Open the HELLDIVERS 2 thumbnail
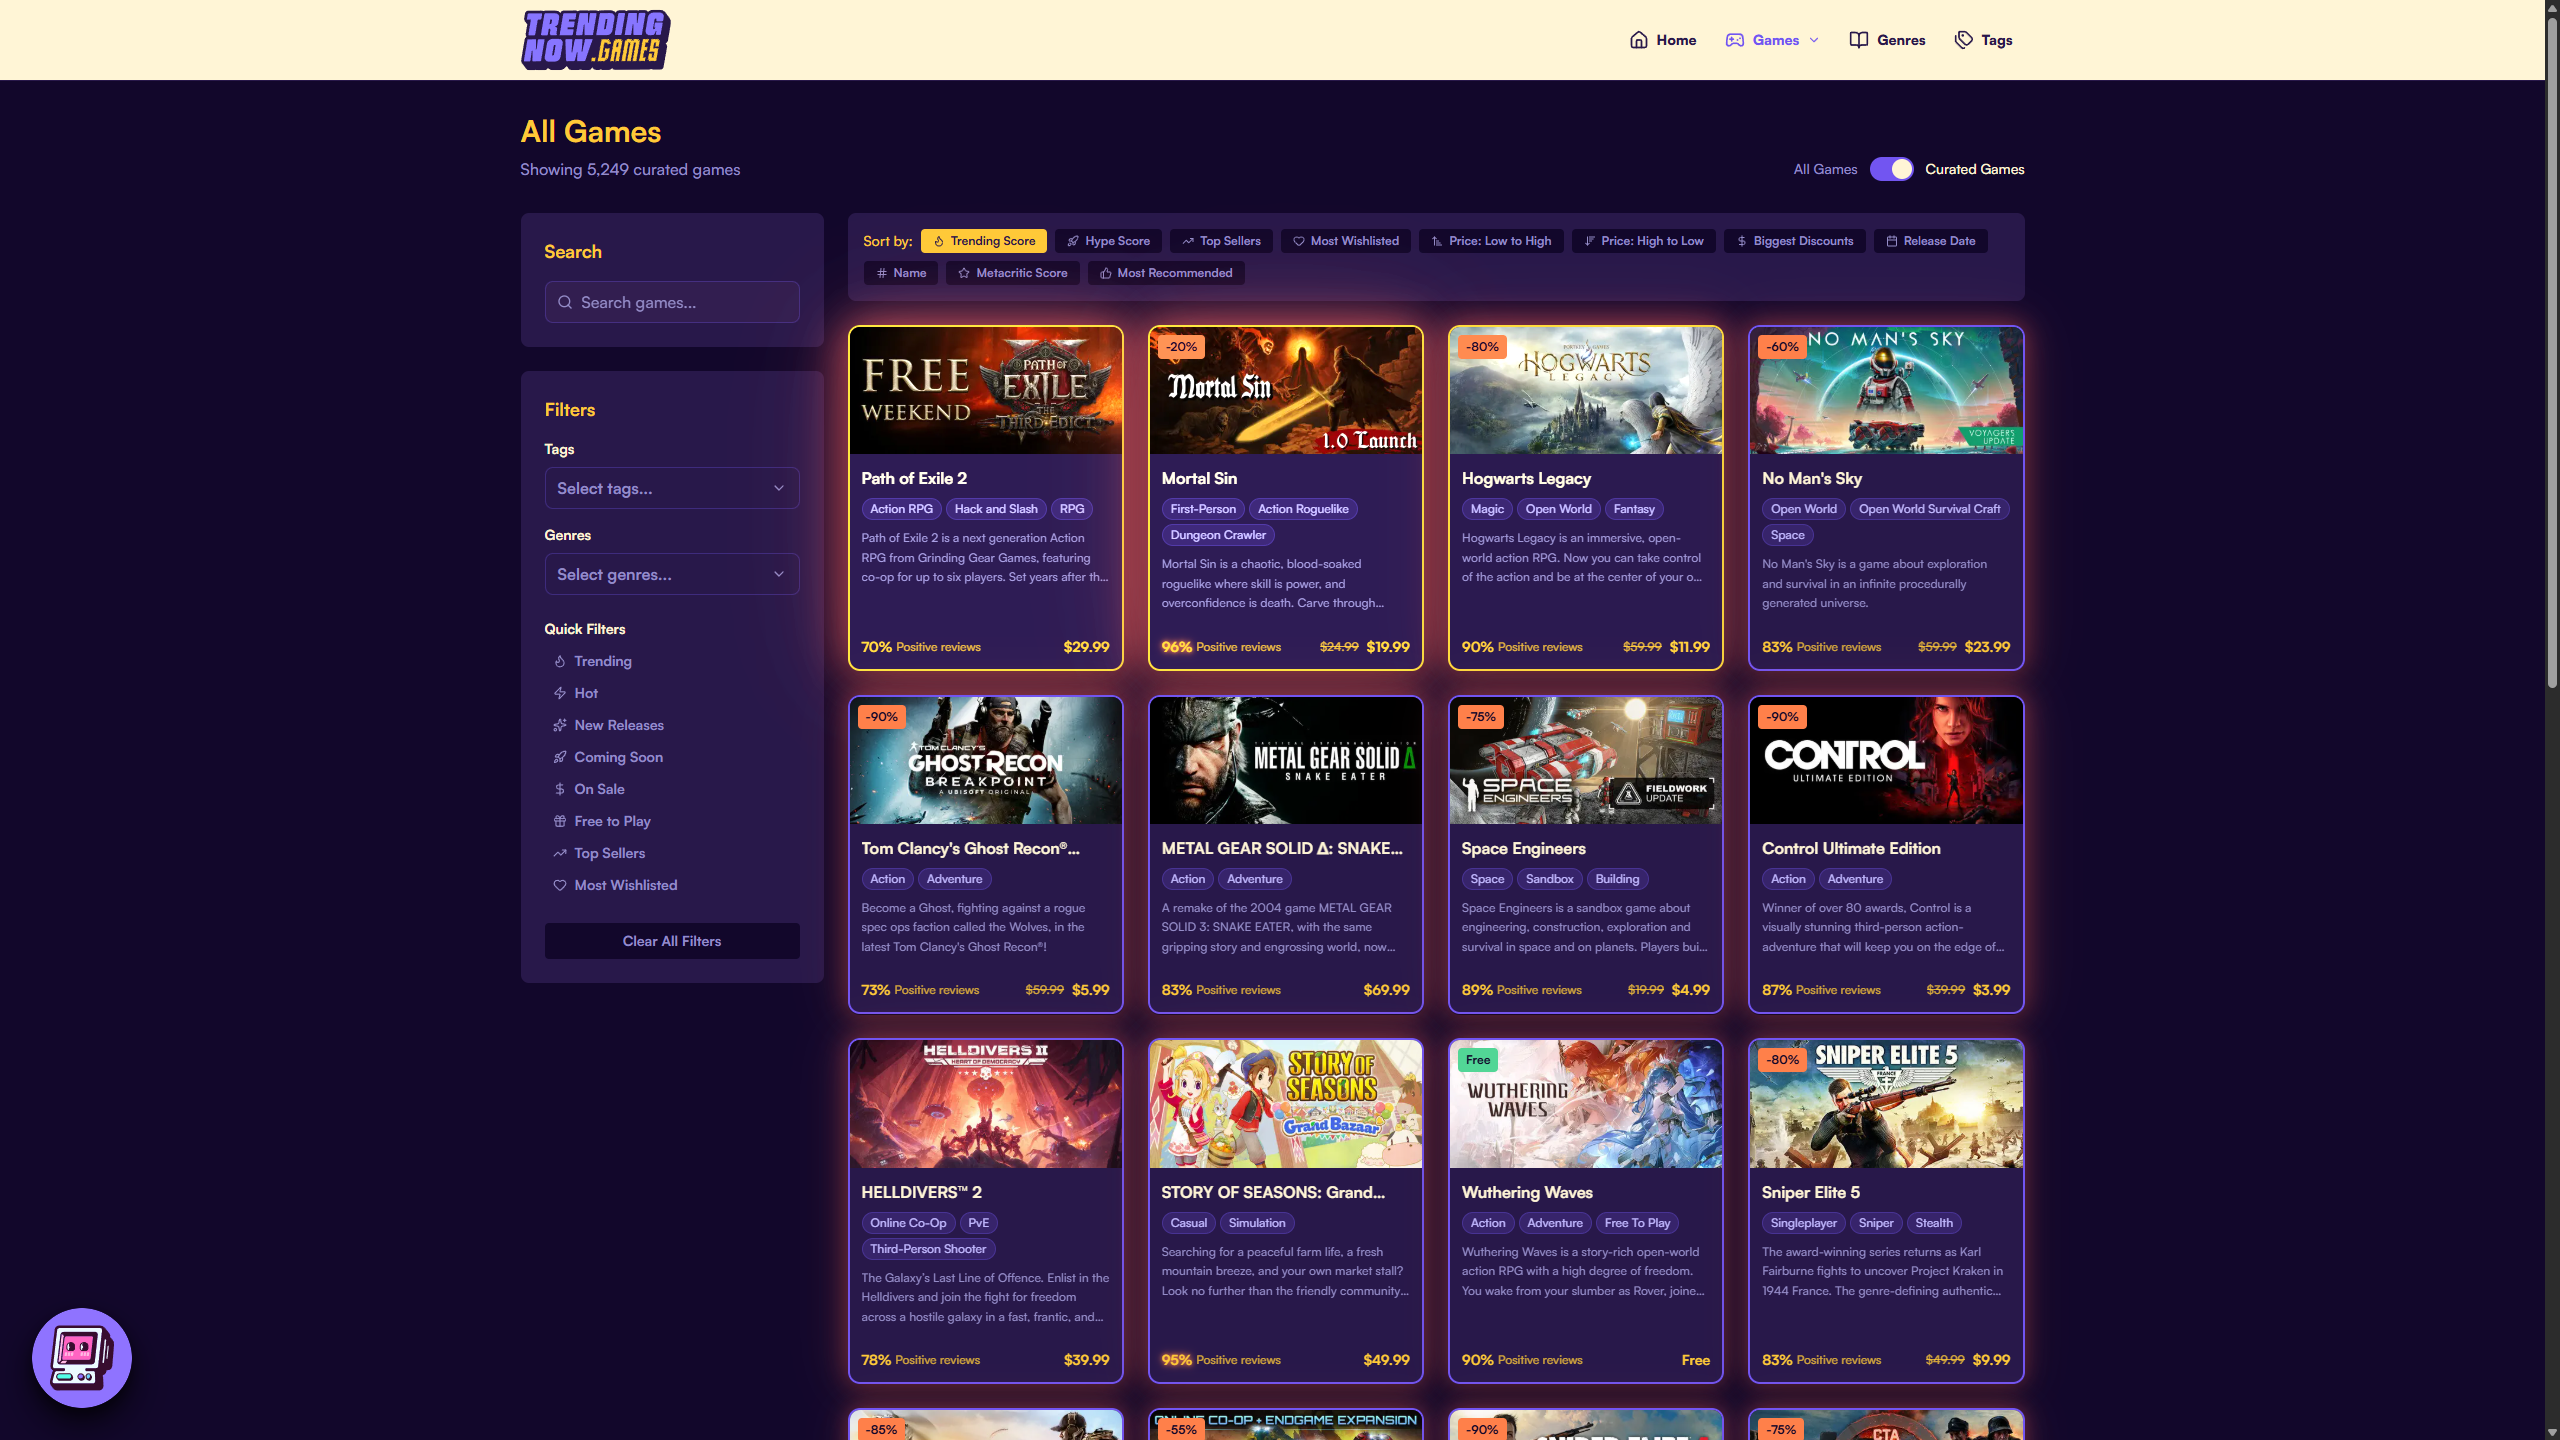2560x1440 pixels. point(986,1104)
